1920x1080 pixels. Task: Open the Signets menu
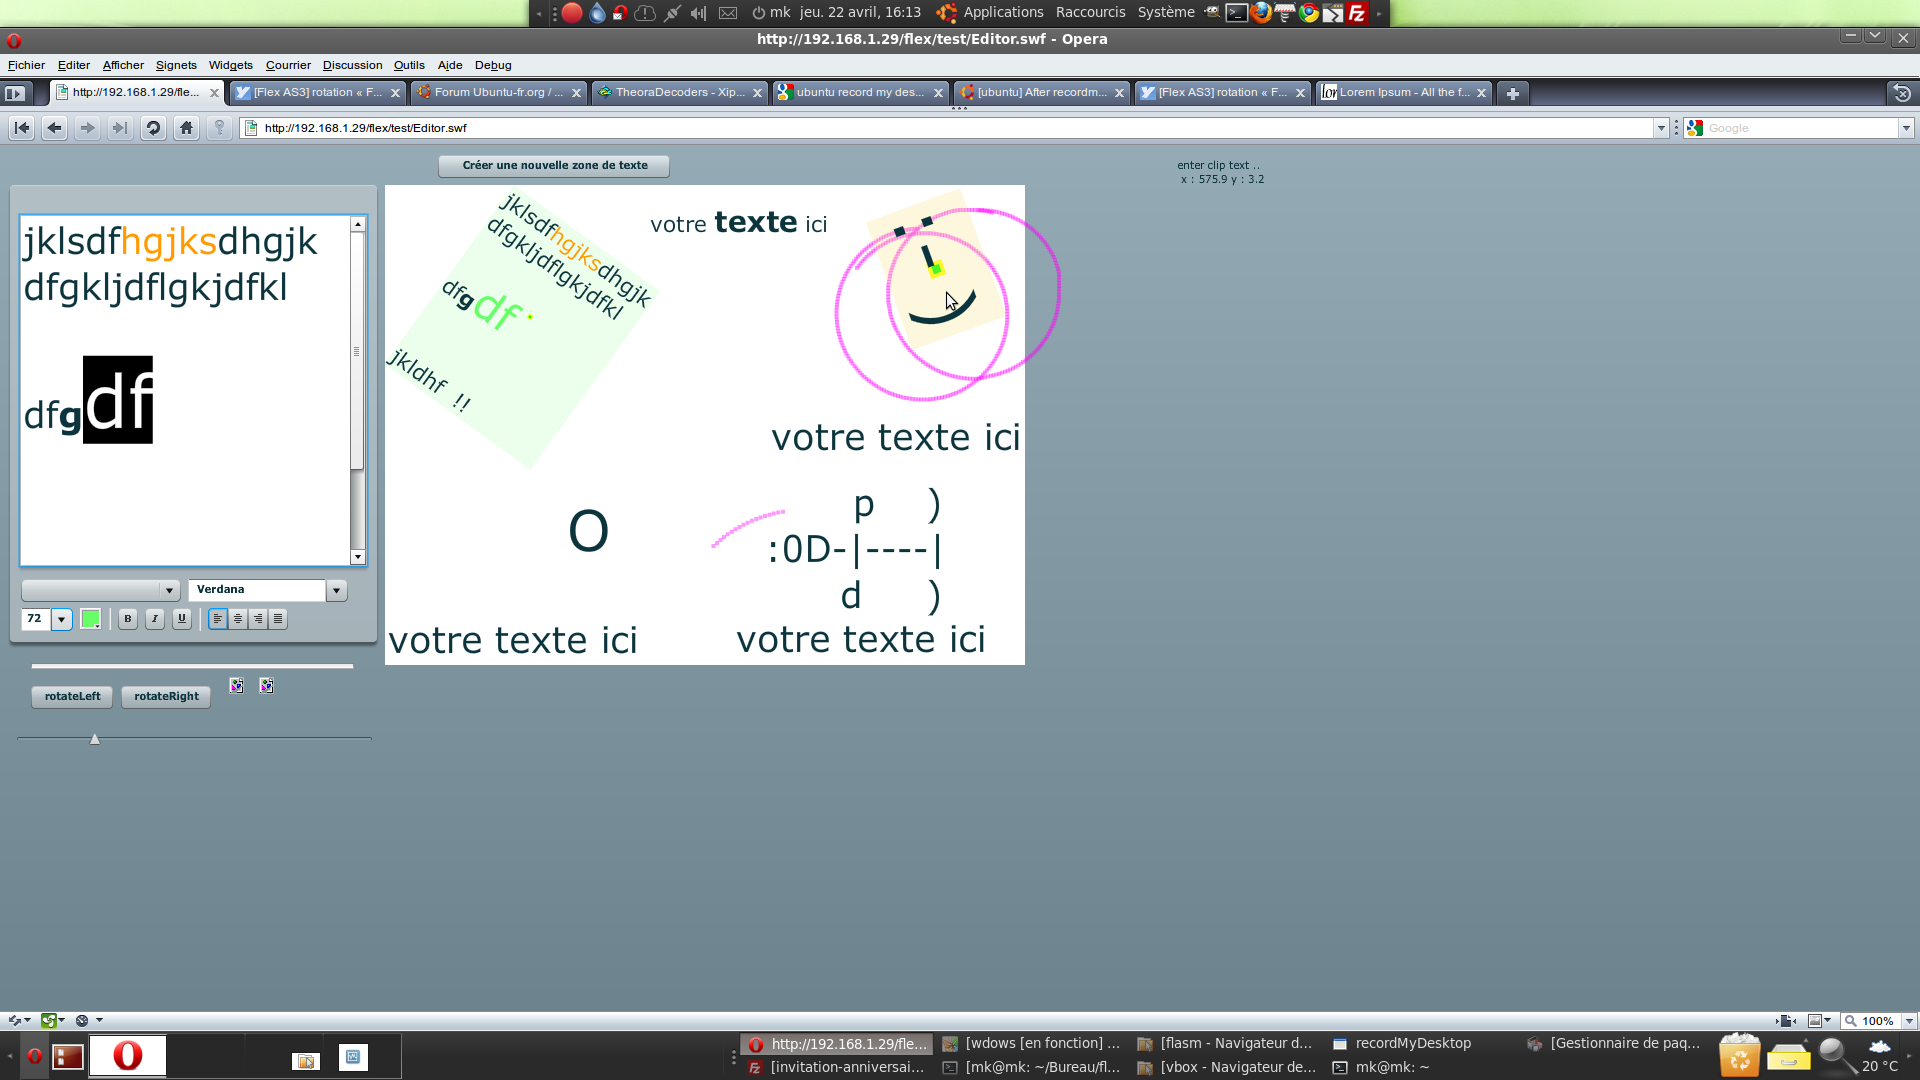click(x=176, y=65)
